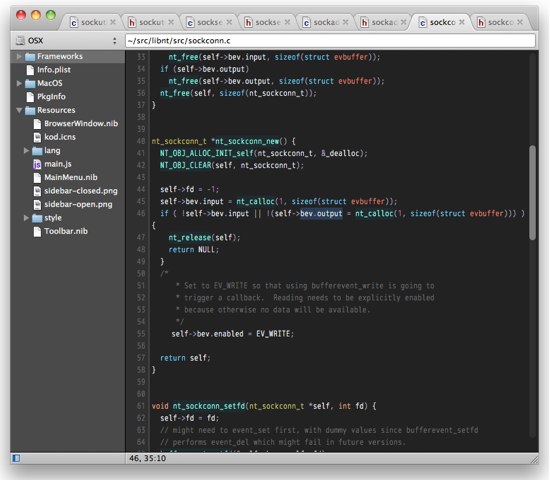Select BrowserWindow.nib in the file tree
Viewport: 550px width, 480px height.
[x=81, y=124]
